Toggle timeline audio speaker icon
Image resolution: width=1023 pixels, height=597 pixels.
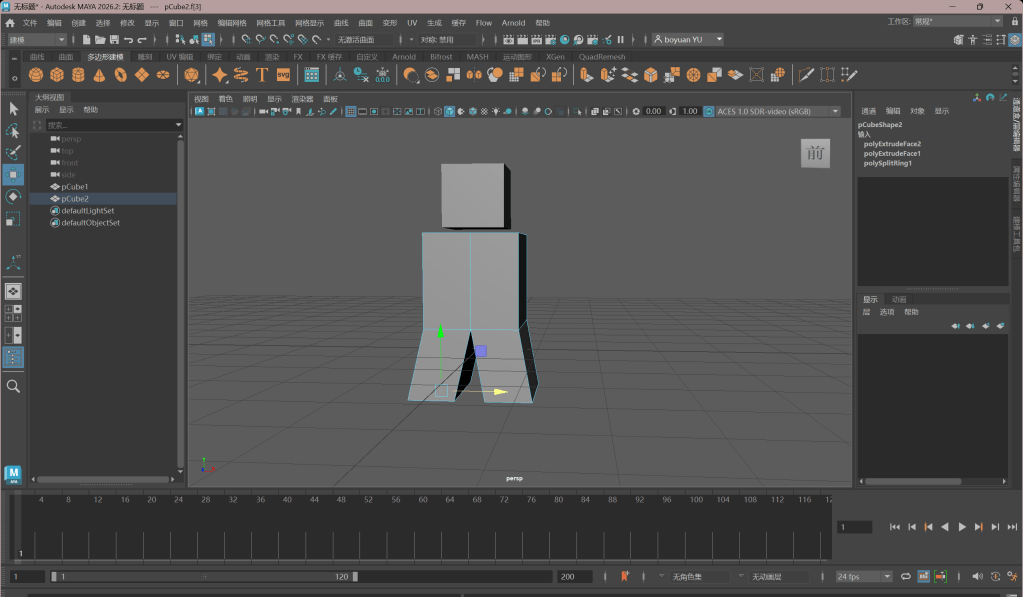[x=976, y=577]
